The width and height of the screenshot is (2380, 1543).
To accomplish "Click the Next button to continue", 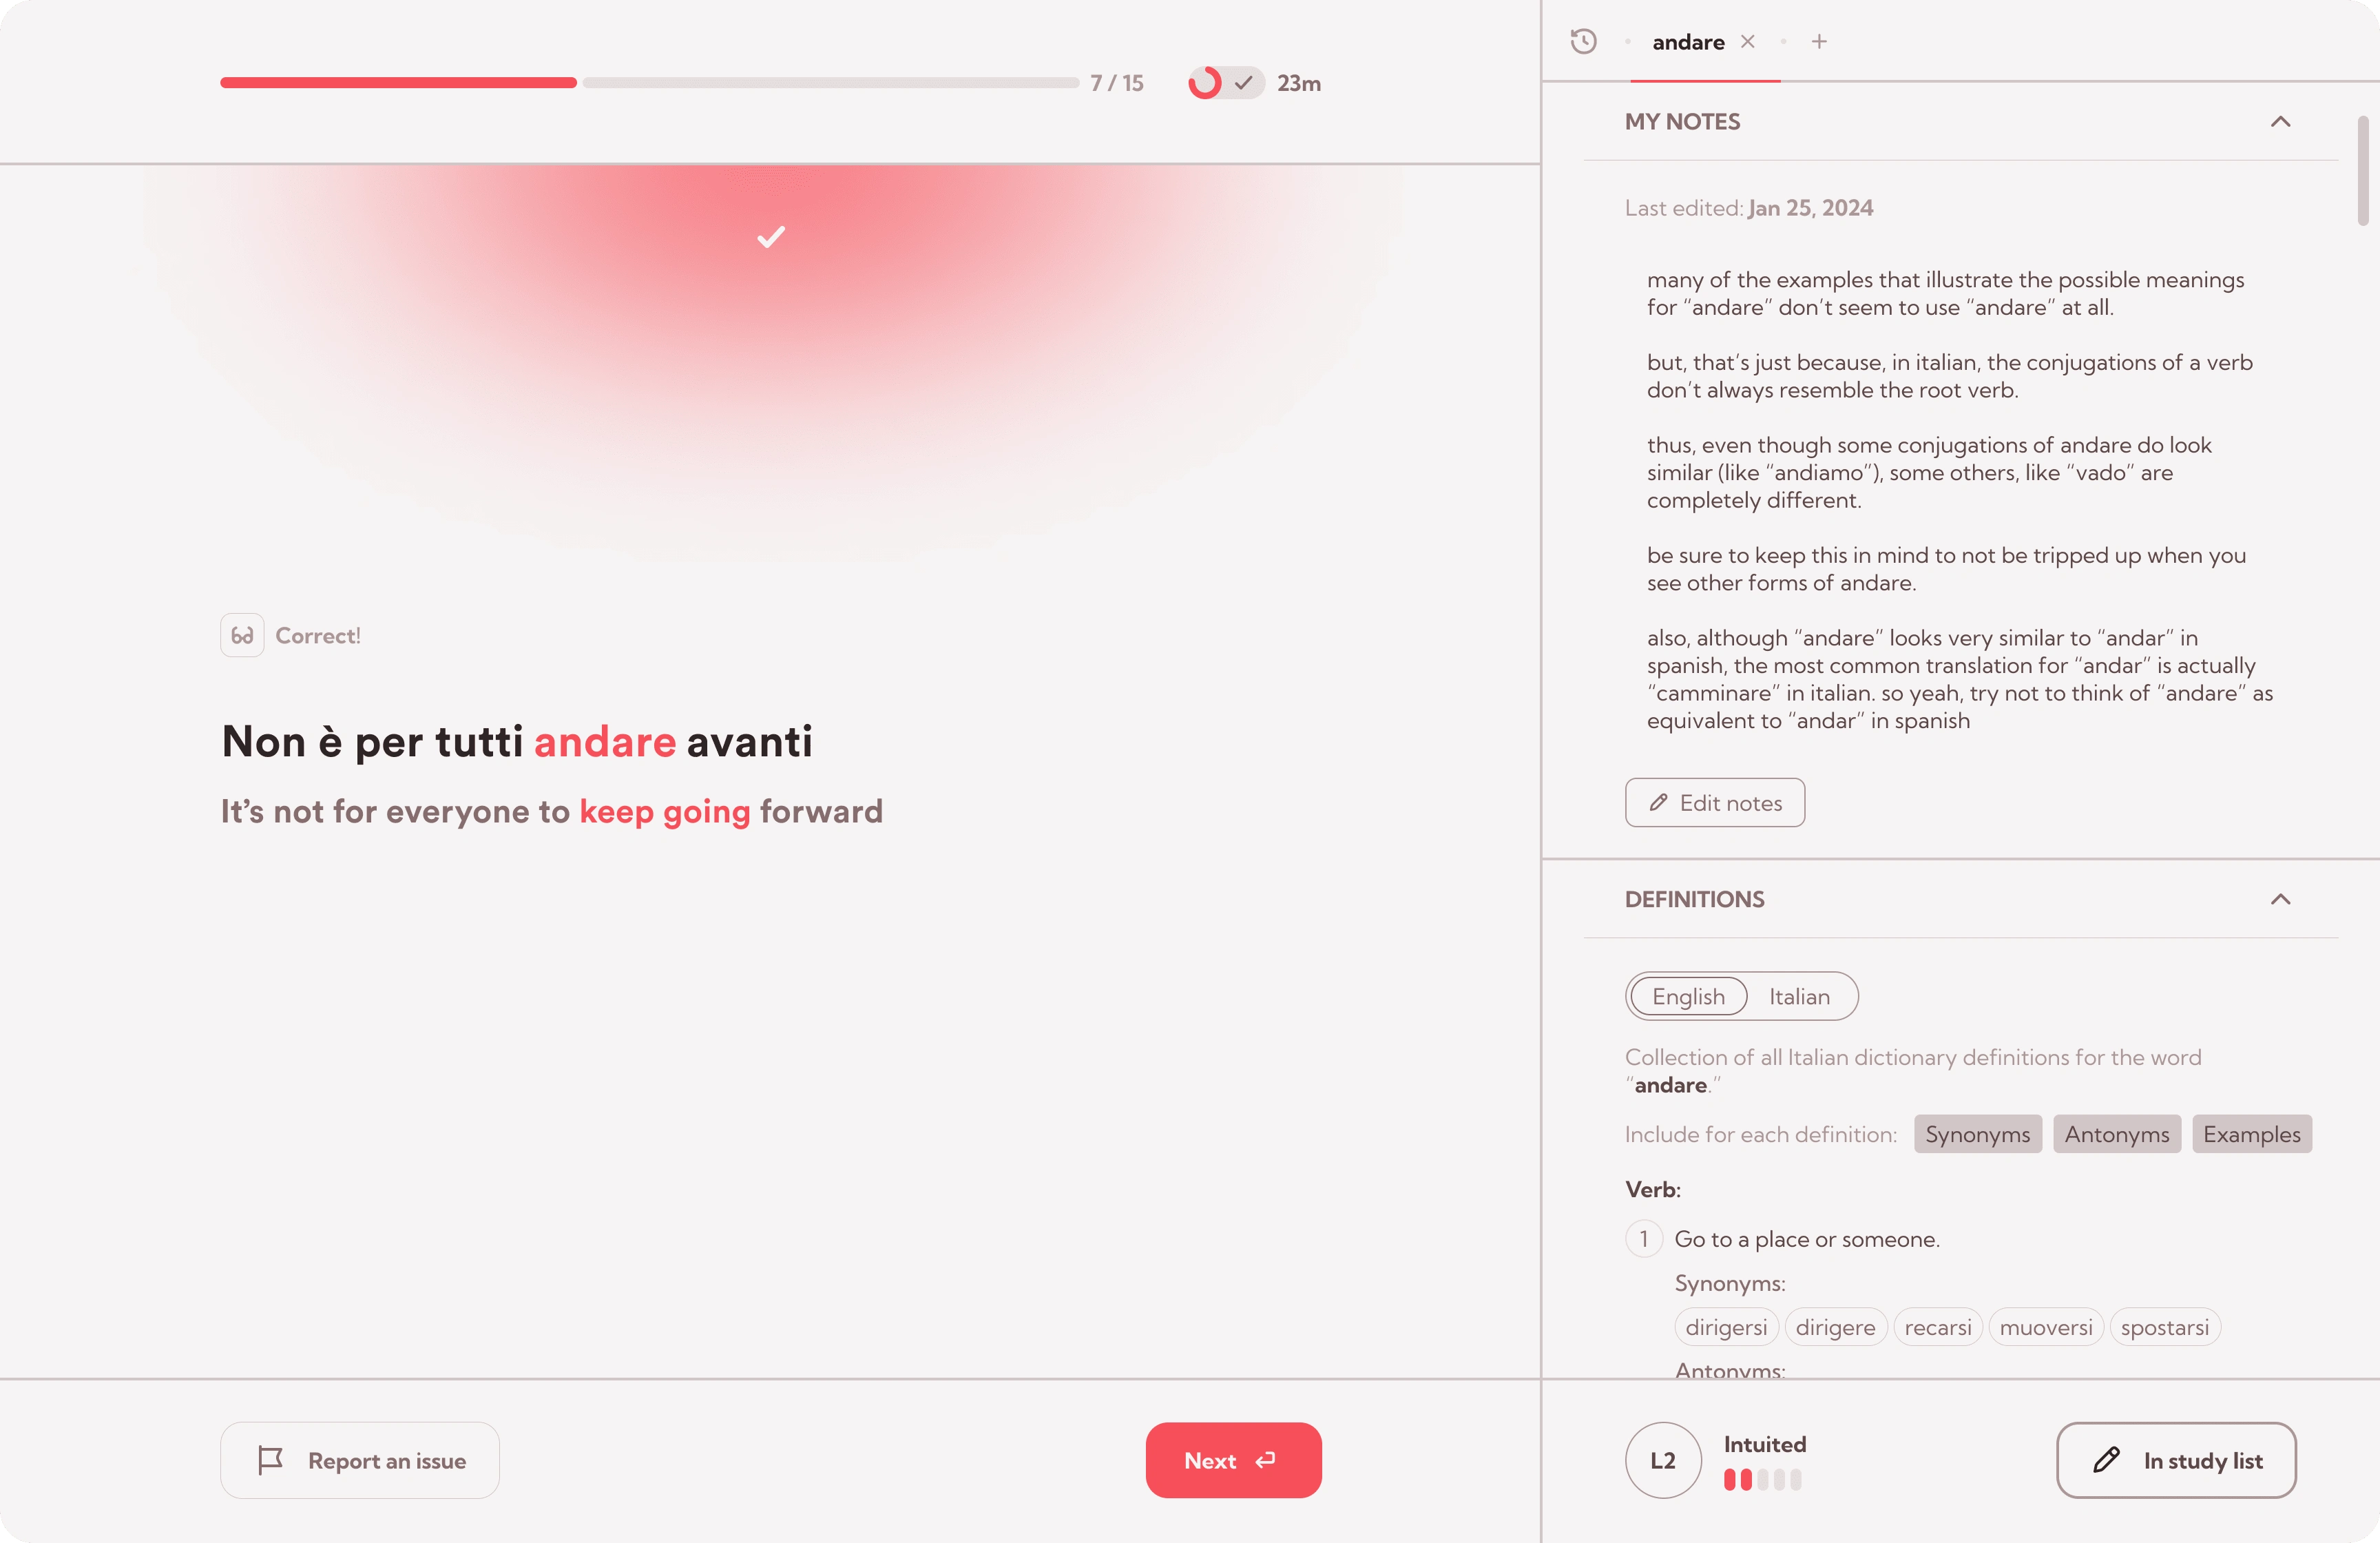I will click(1233, 1460).
